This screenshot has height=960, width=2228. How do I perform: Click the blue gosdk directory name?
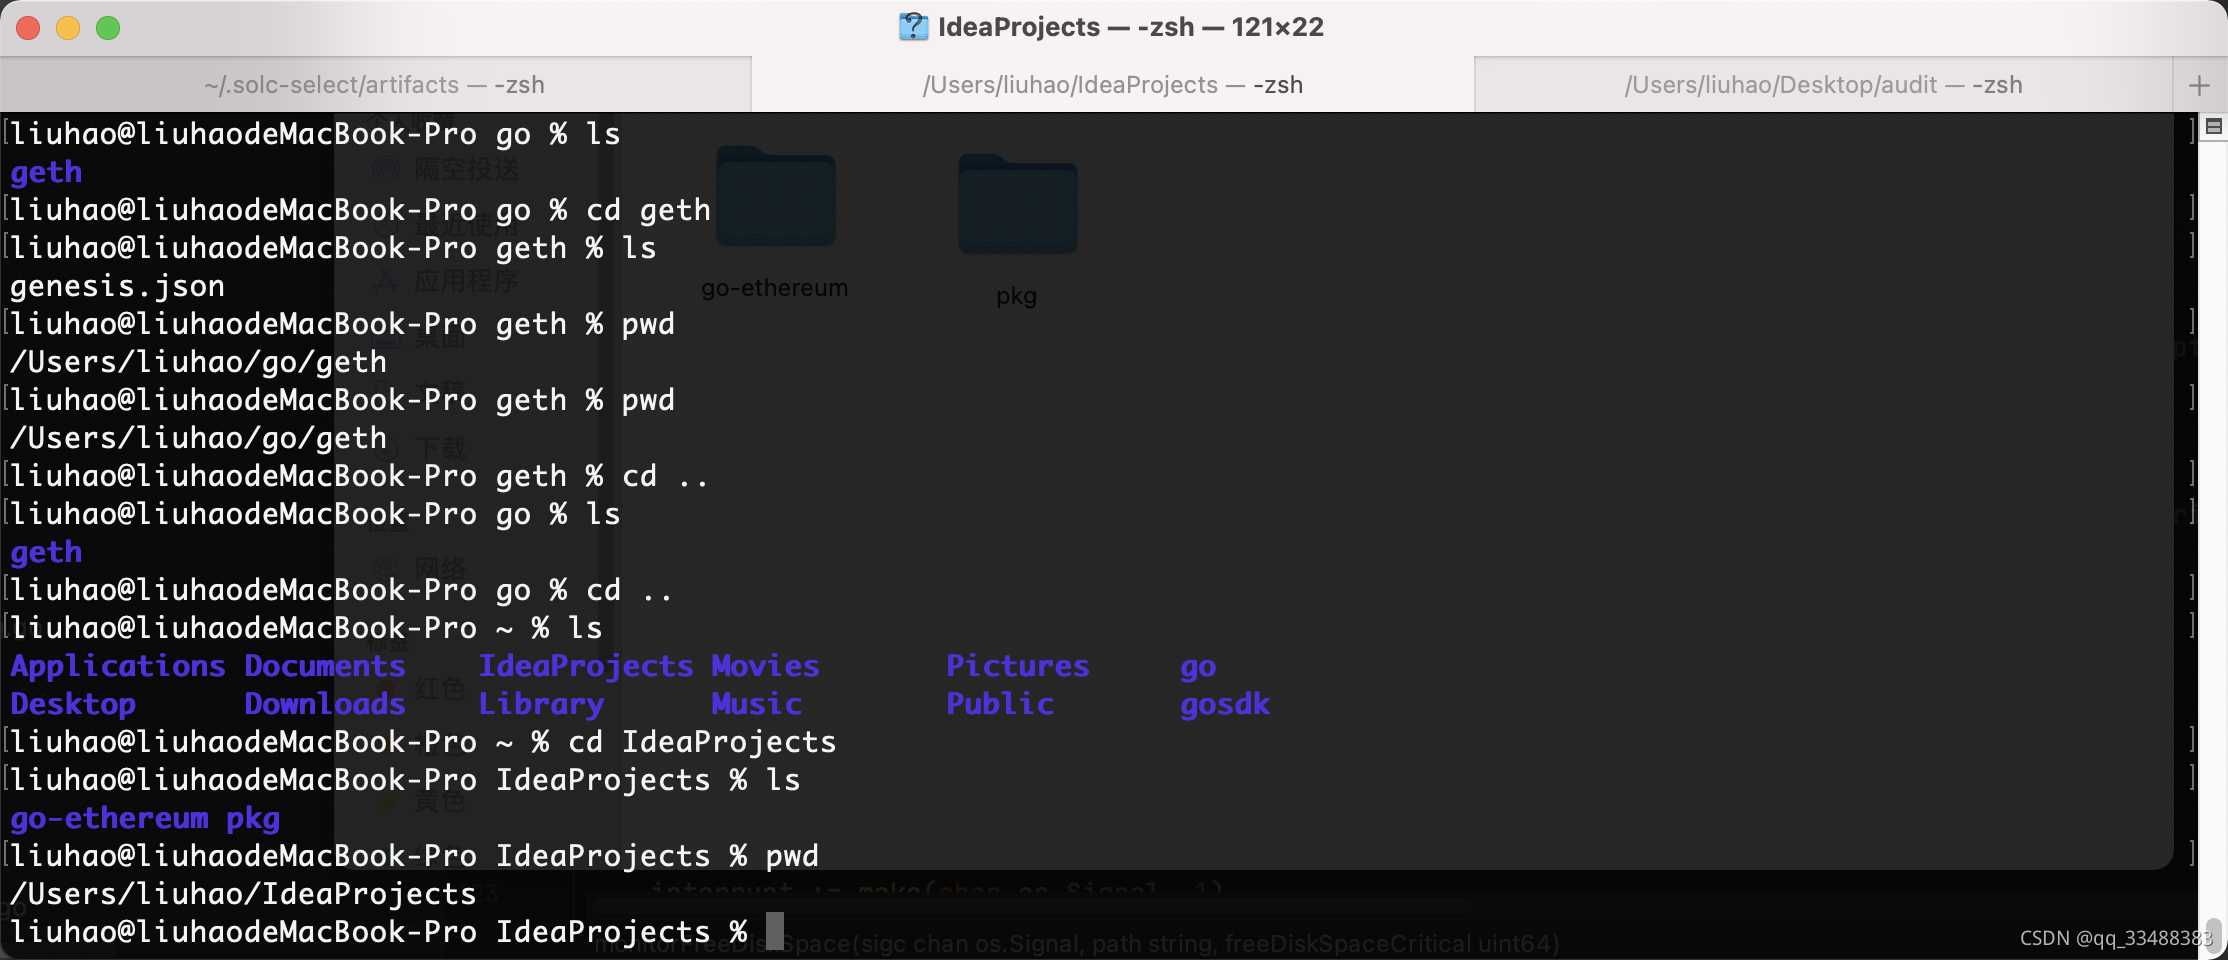[1225, 704]
